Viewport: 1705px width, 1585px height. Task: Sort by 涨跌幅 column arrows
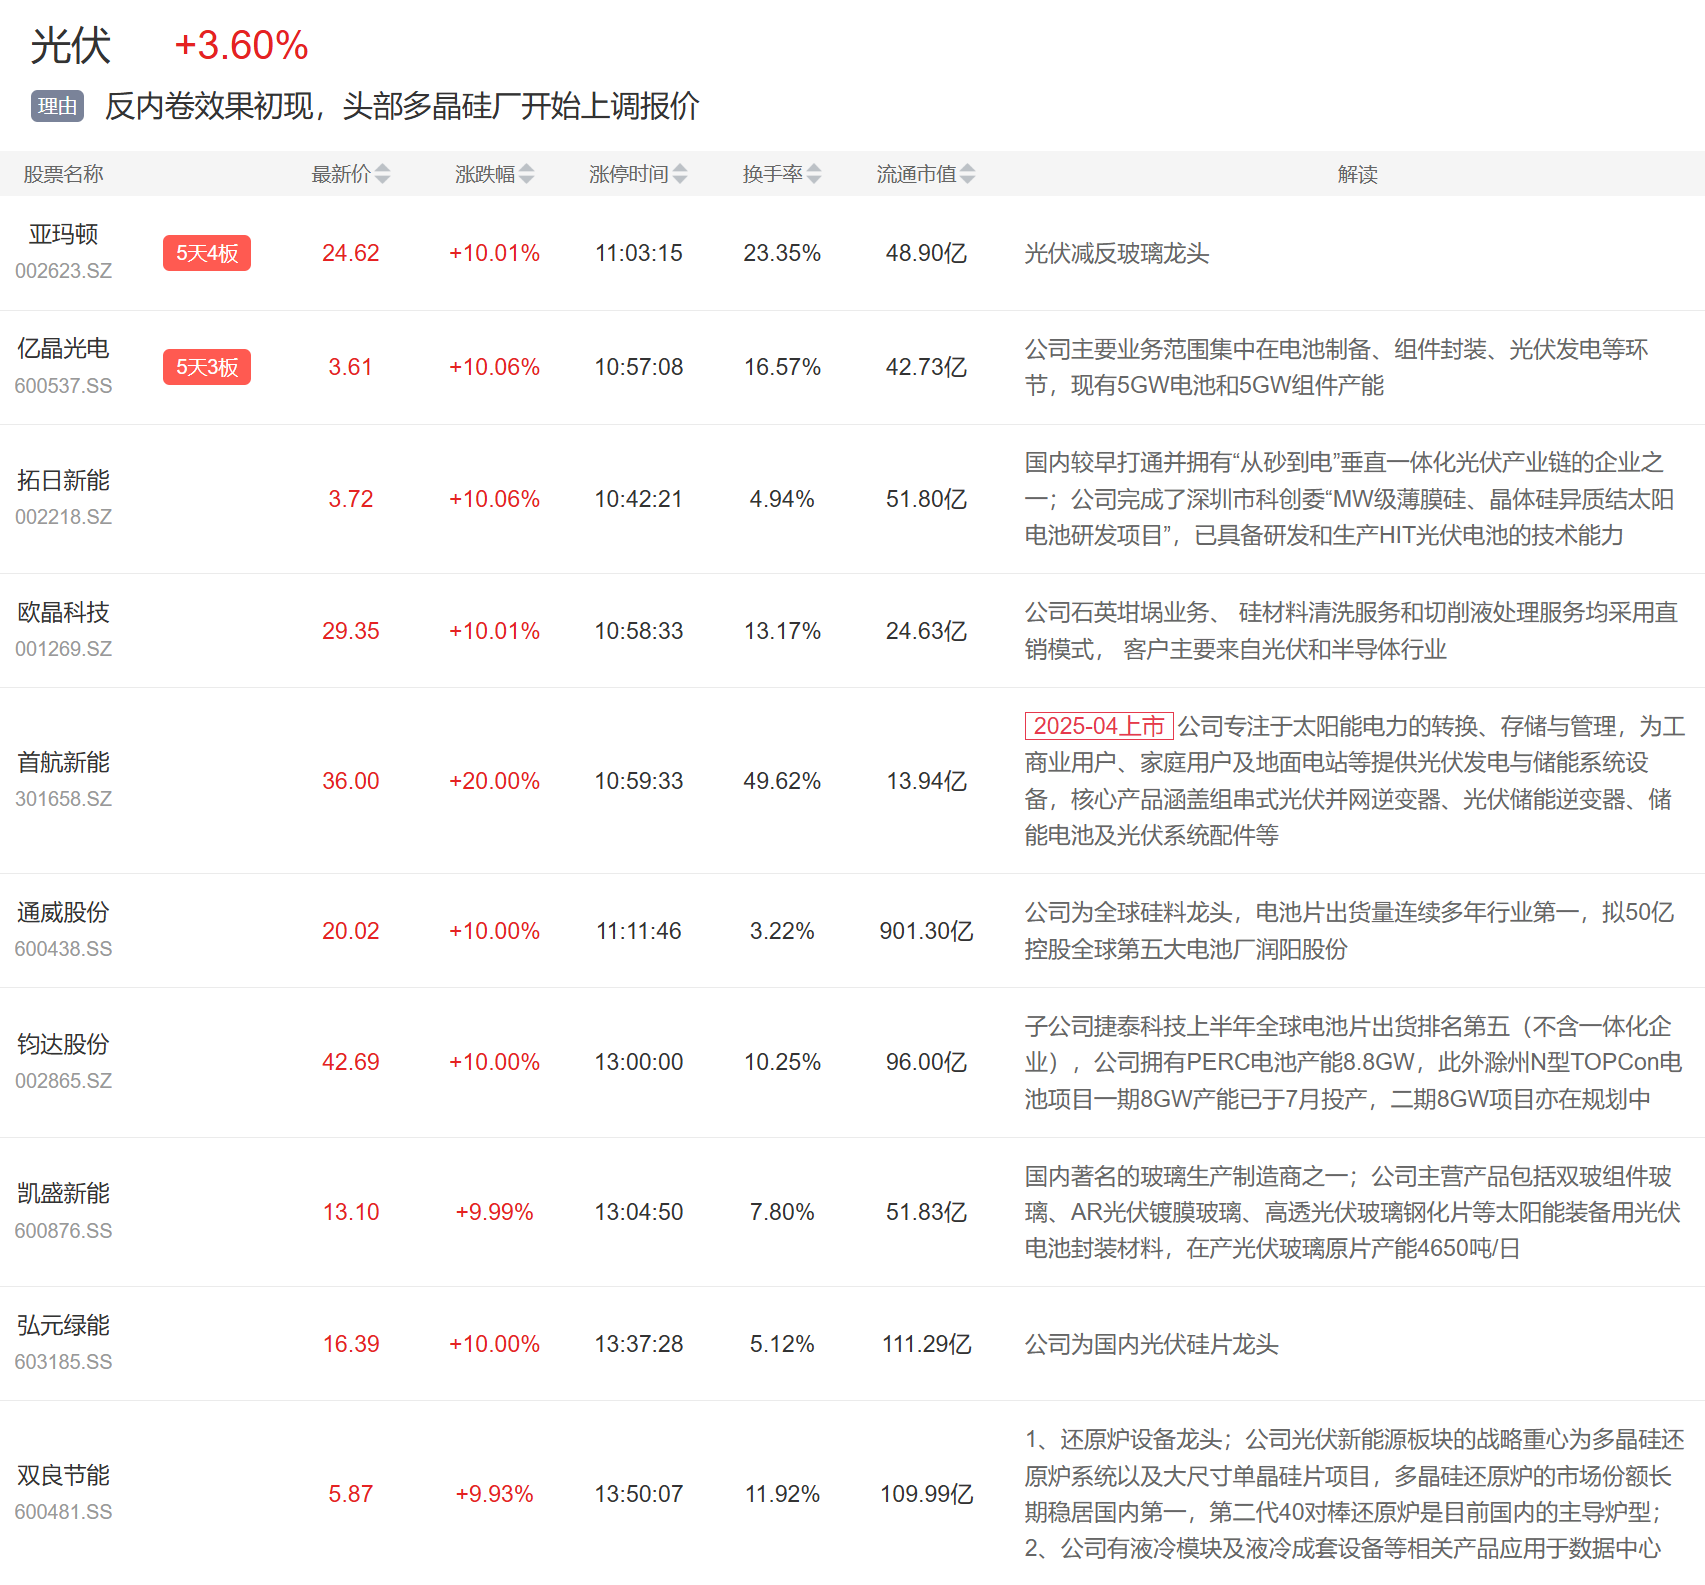pyautogui.click(x=527, y=174)
